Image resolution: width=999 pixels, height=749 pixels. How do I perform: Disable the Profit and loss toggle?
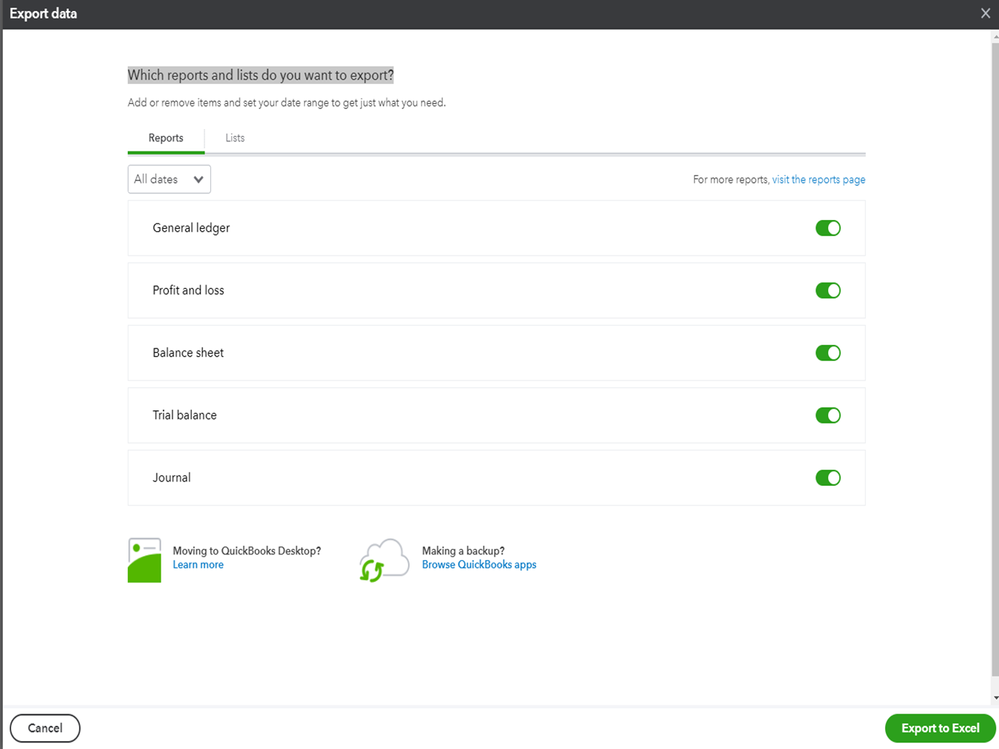(x=828, y=290)
